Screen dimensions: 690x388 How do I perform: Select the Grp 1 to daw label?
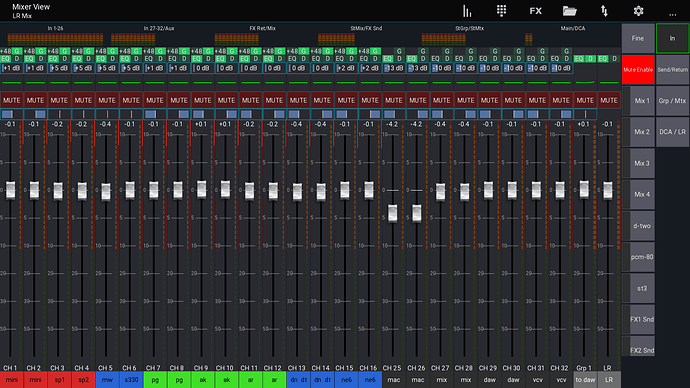pyautogui.click(x=585, y=380)
